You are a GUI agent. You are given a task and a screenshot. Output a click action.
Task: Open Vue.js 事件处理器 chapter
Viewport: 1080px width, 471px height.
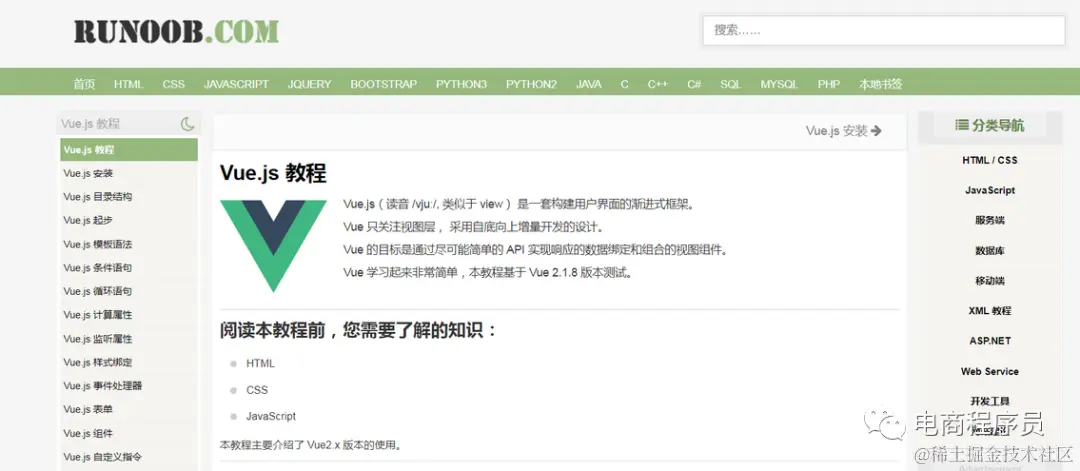pyautogui.click(x=103, y=385)
